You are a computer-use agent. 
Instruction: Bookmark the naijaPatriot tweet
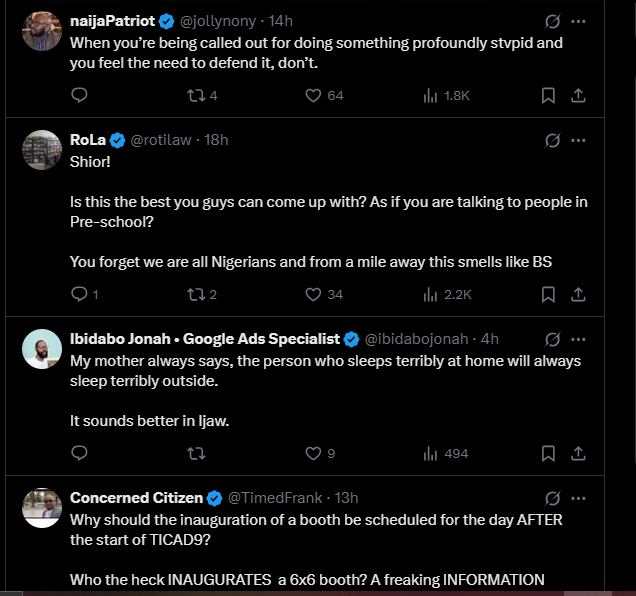pyautogui.click(x=548, y=96)
